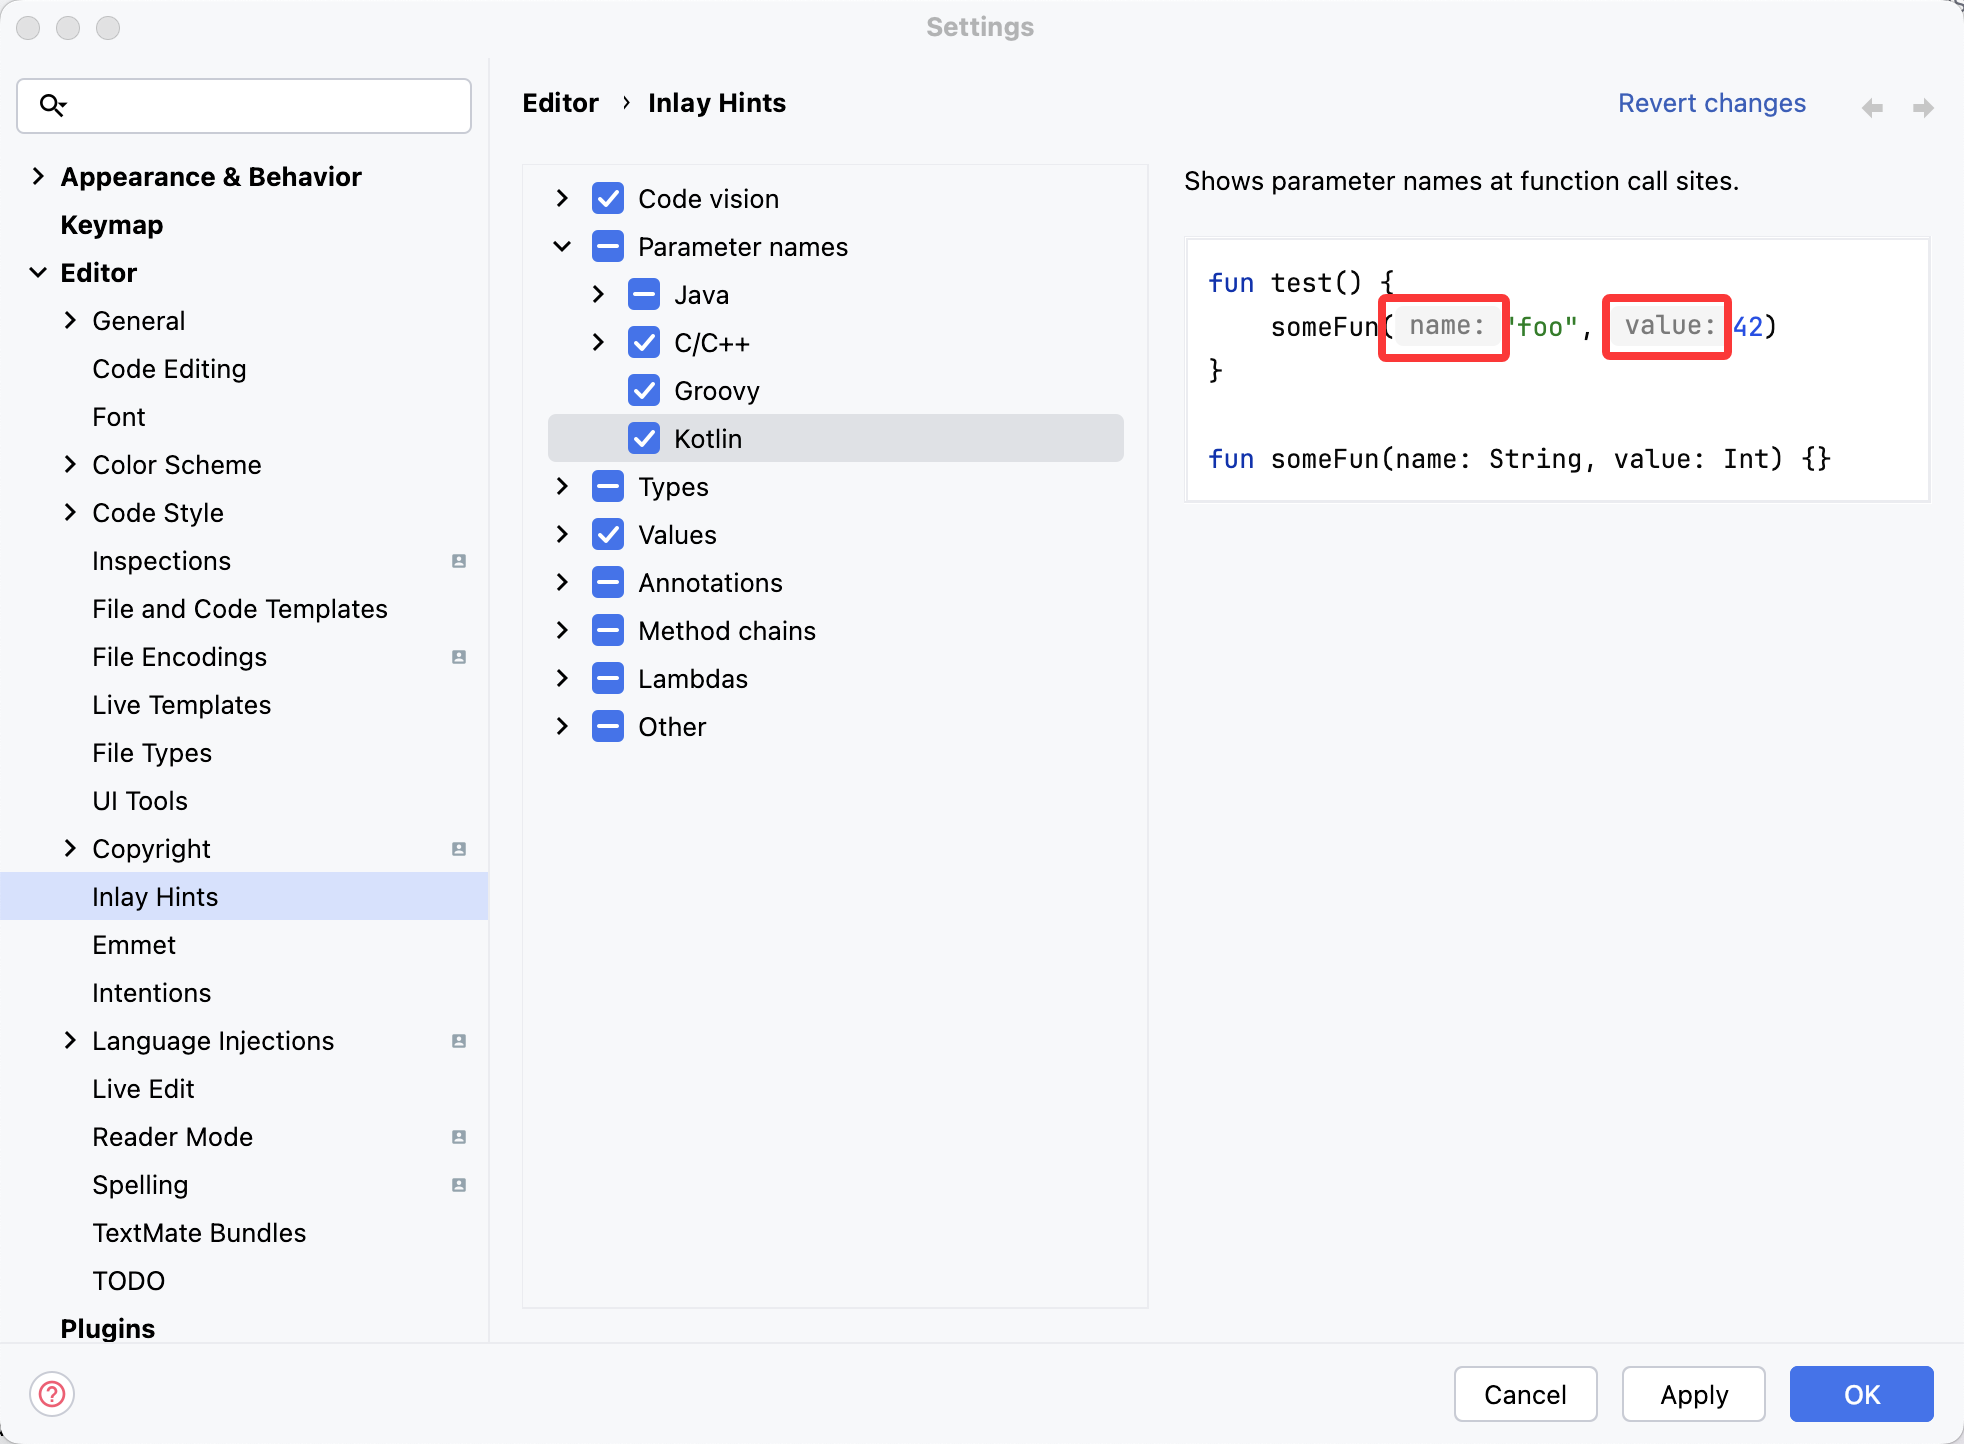The height and width of the screenshot is (1444, 1964).
Task: Click project-level icon beside Copyright
Action: click(x=459, y=849)
